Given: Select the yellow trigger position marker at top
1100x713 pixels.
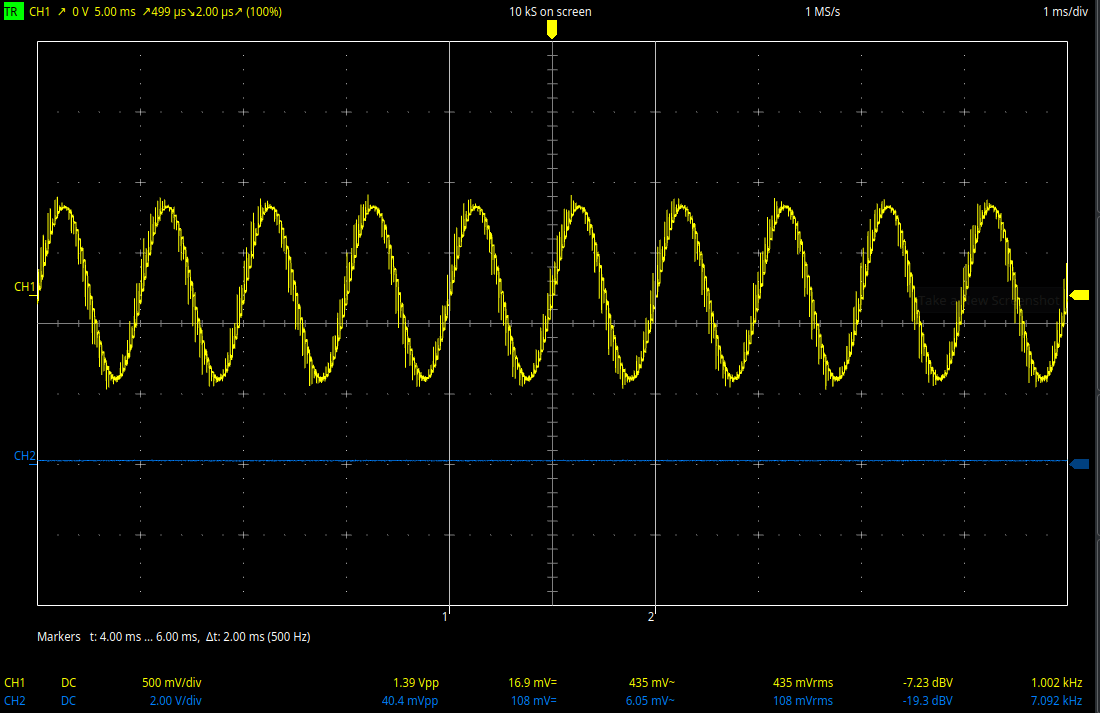Looking at the screenshot, I should 552,29.
